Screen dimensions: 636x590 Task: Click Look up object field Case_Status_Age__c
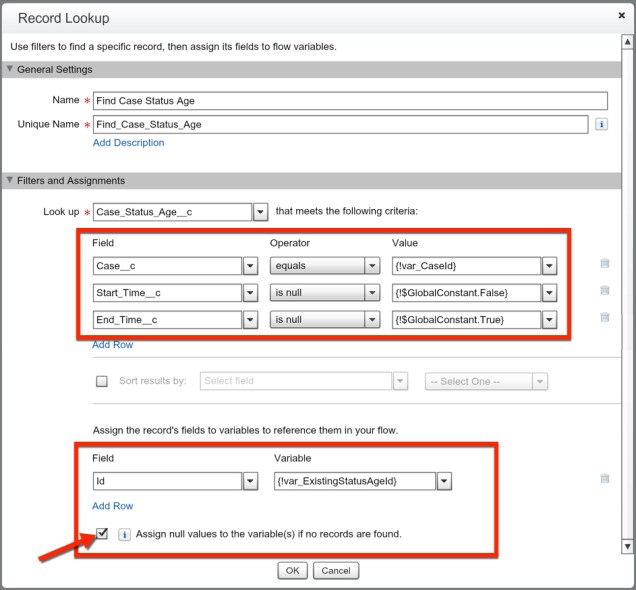pos(172,212)
